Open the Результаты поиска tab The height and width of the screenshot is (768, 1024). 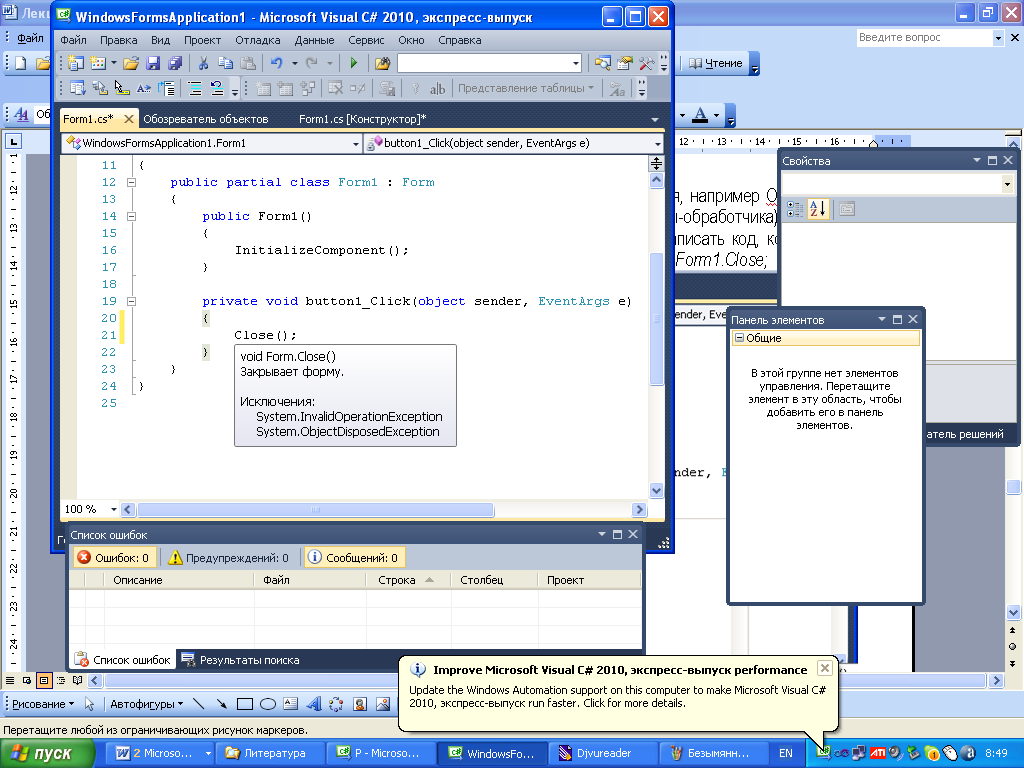click(x=240, y=660)
